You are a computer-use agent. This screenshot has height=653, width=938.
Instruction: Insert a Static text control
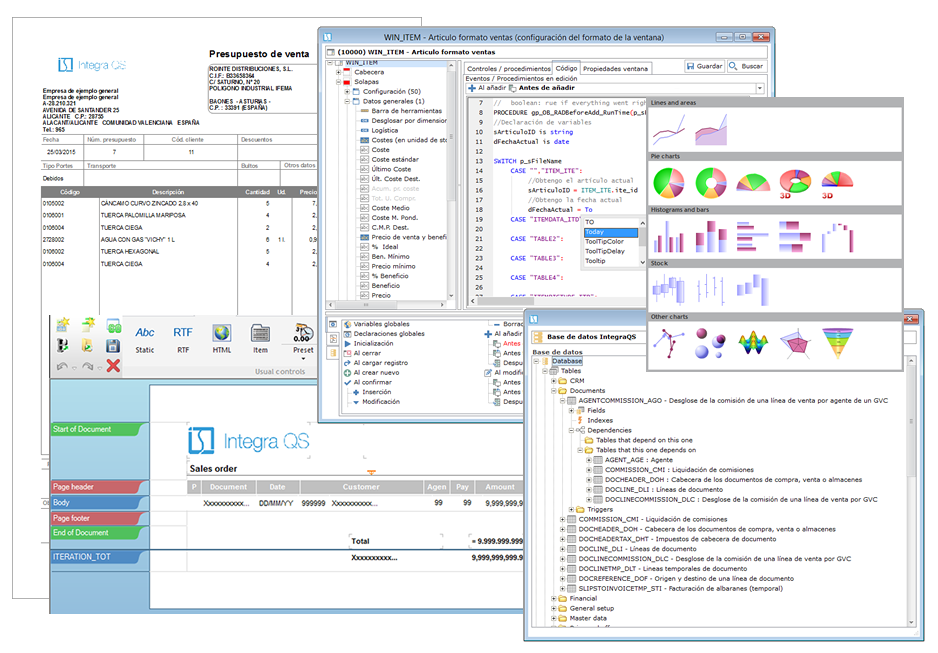coord(145,340)
